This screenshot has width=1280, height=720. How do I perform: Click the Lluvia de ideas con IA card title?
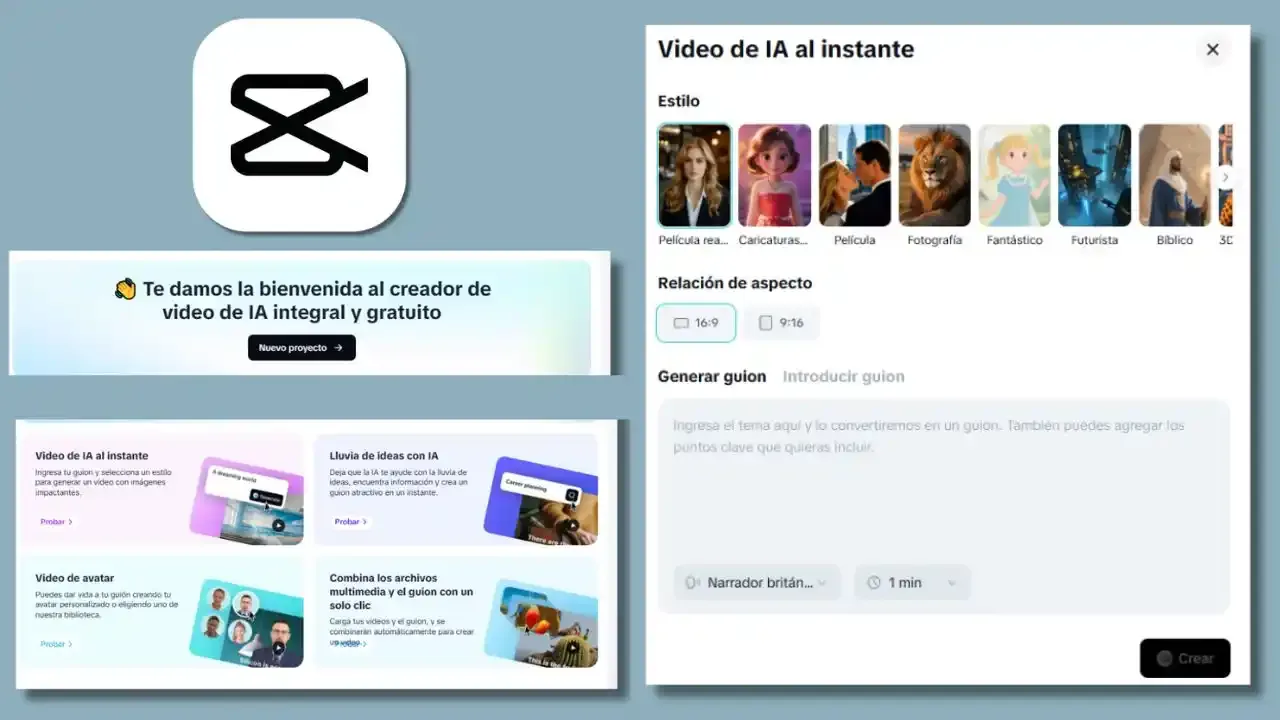tap(384, 456)
